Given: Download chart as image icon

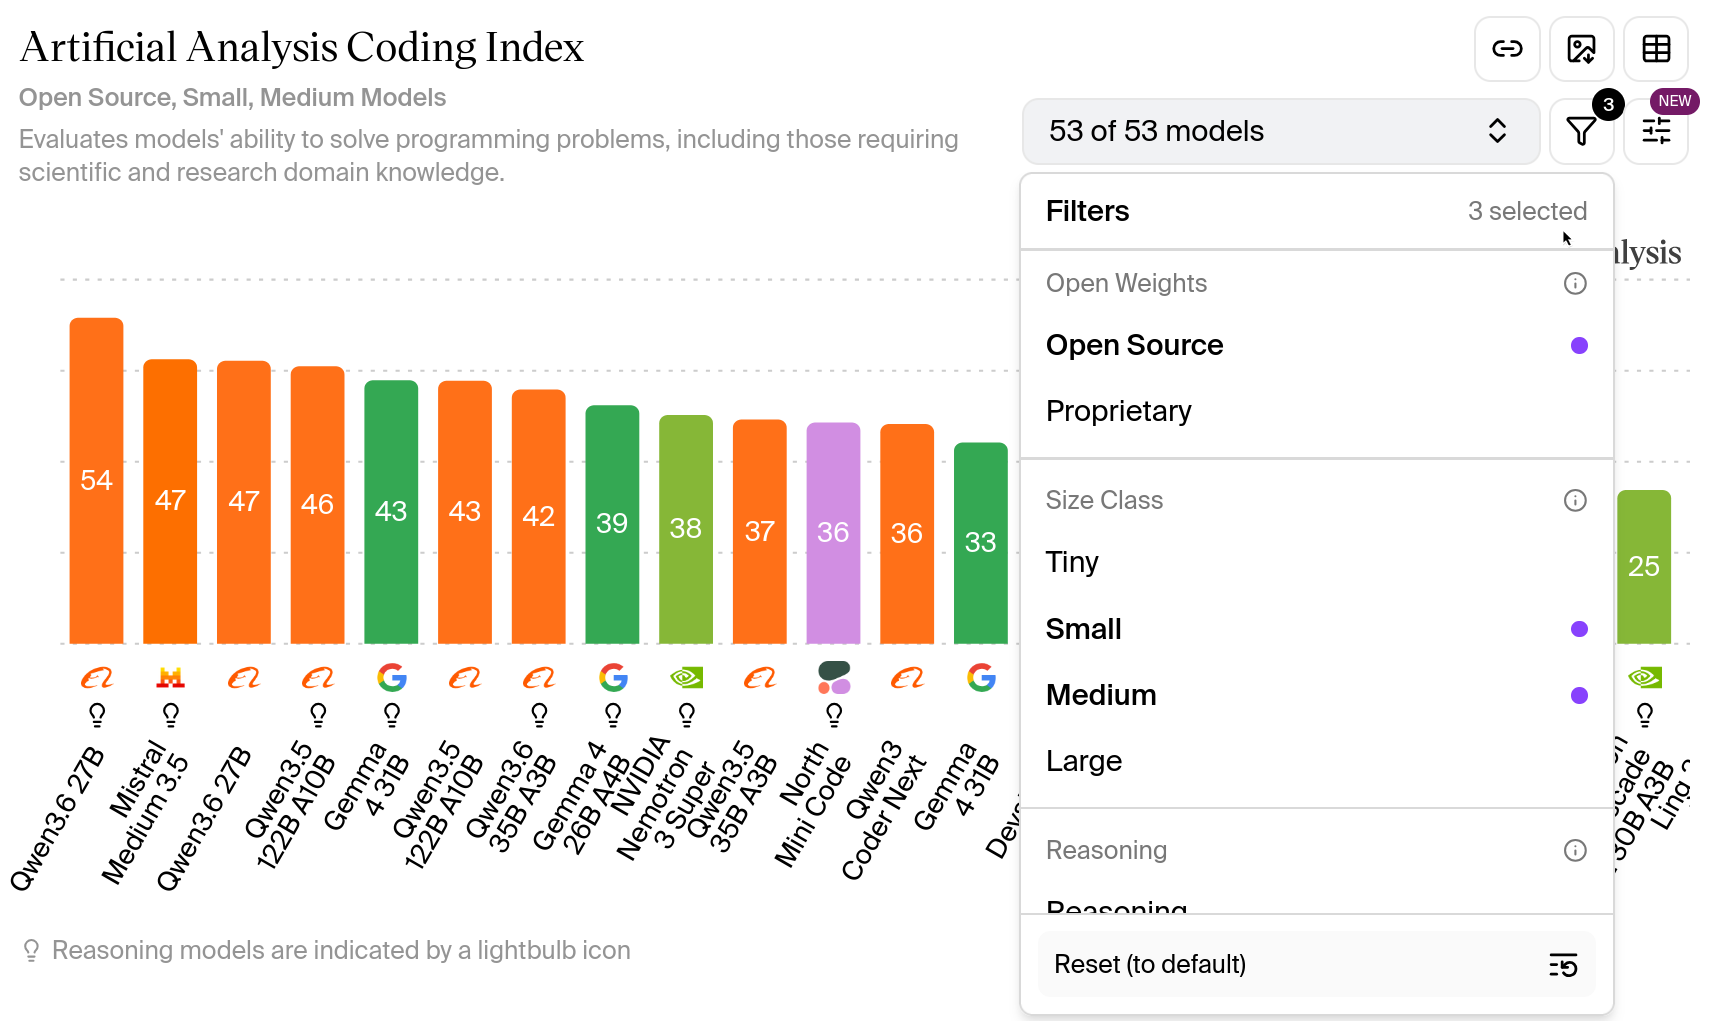Looking at the screenshot, I should coord(1582,49).
